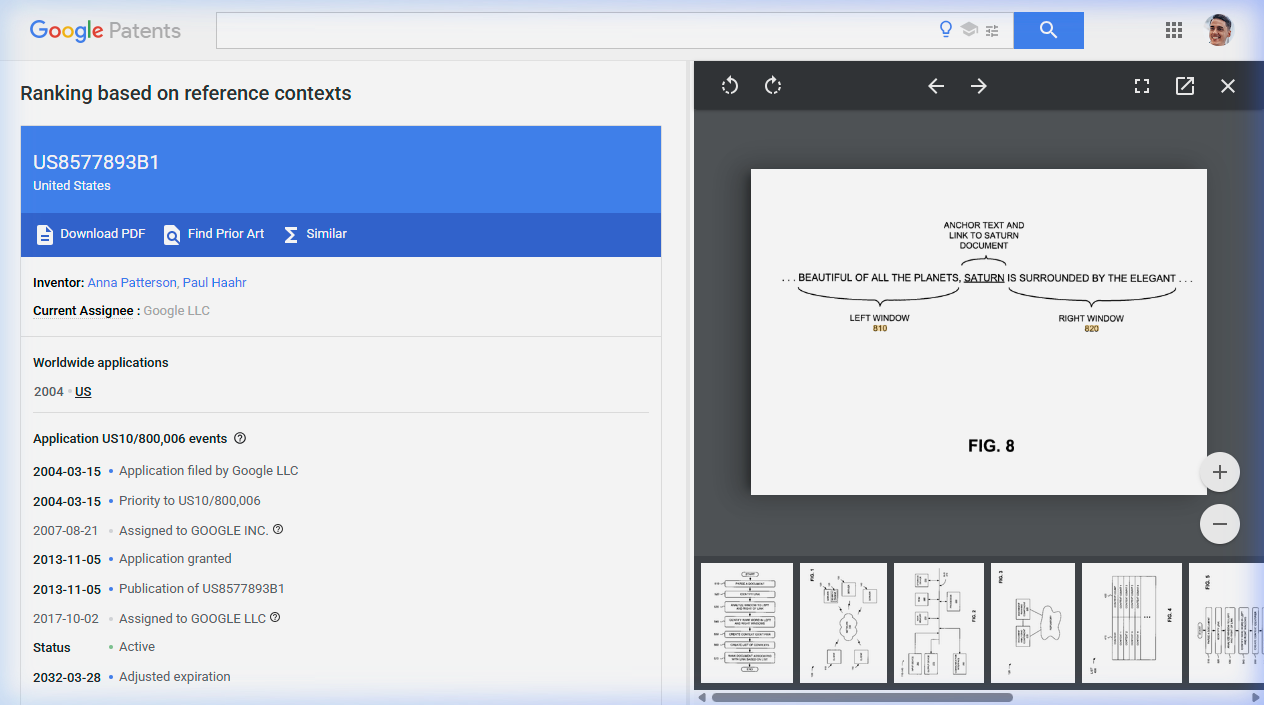The width and height of the screenshot is (1264, 705).
Task: Select the FIG. 4 thumbnail
Action: coord(1132,623)
